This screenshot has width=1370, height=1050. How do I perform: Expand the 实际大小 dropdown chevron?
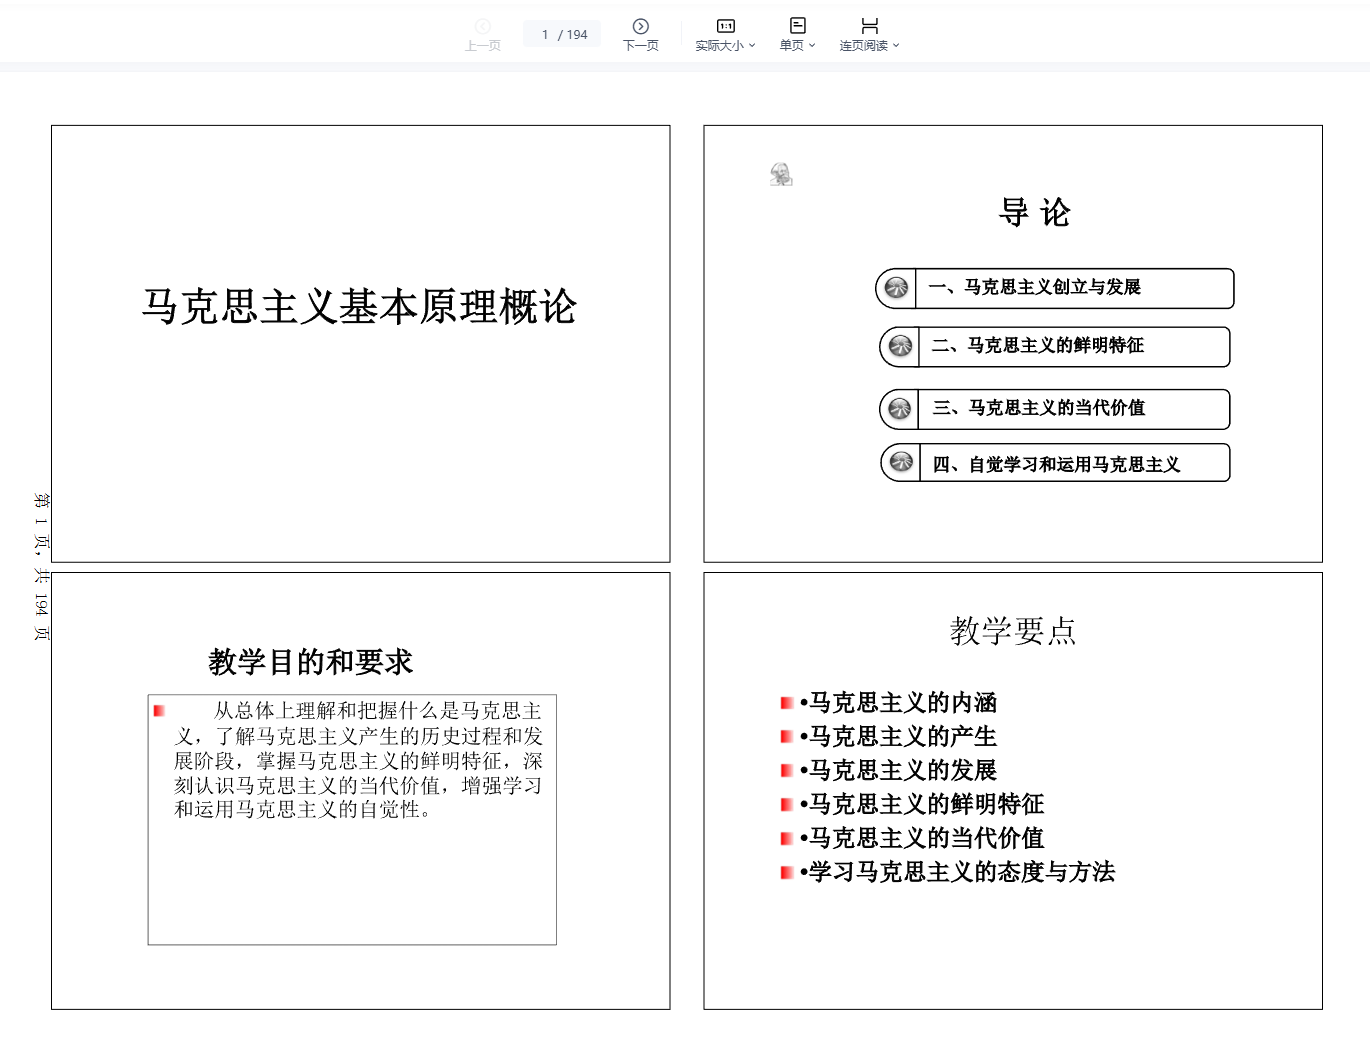click(752, 46)
